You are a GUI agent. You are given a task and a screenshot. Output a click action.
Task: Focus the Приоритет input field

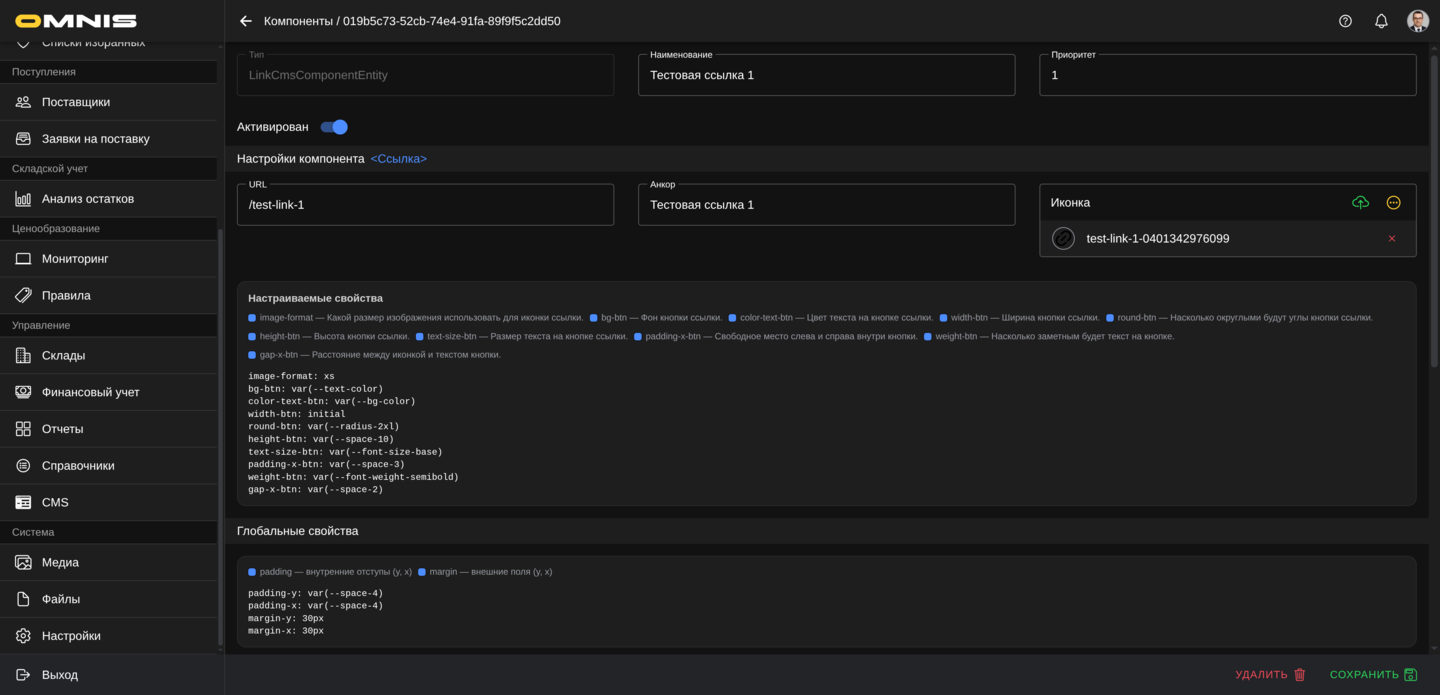pyautogui.click(x=1227, y=75)
